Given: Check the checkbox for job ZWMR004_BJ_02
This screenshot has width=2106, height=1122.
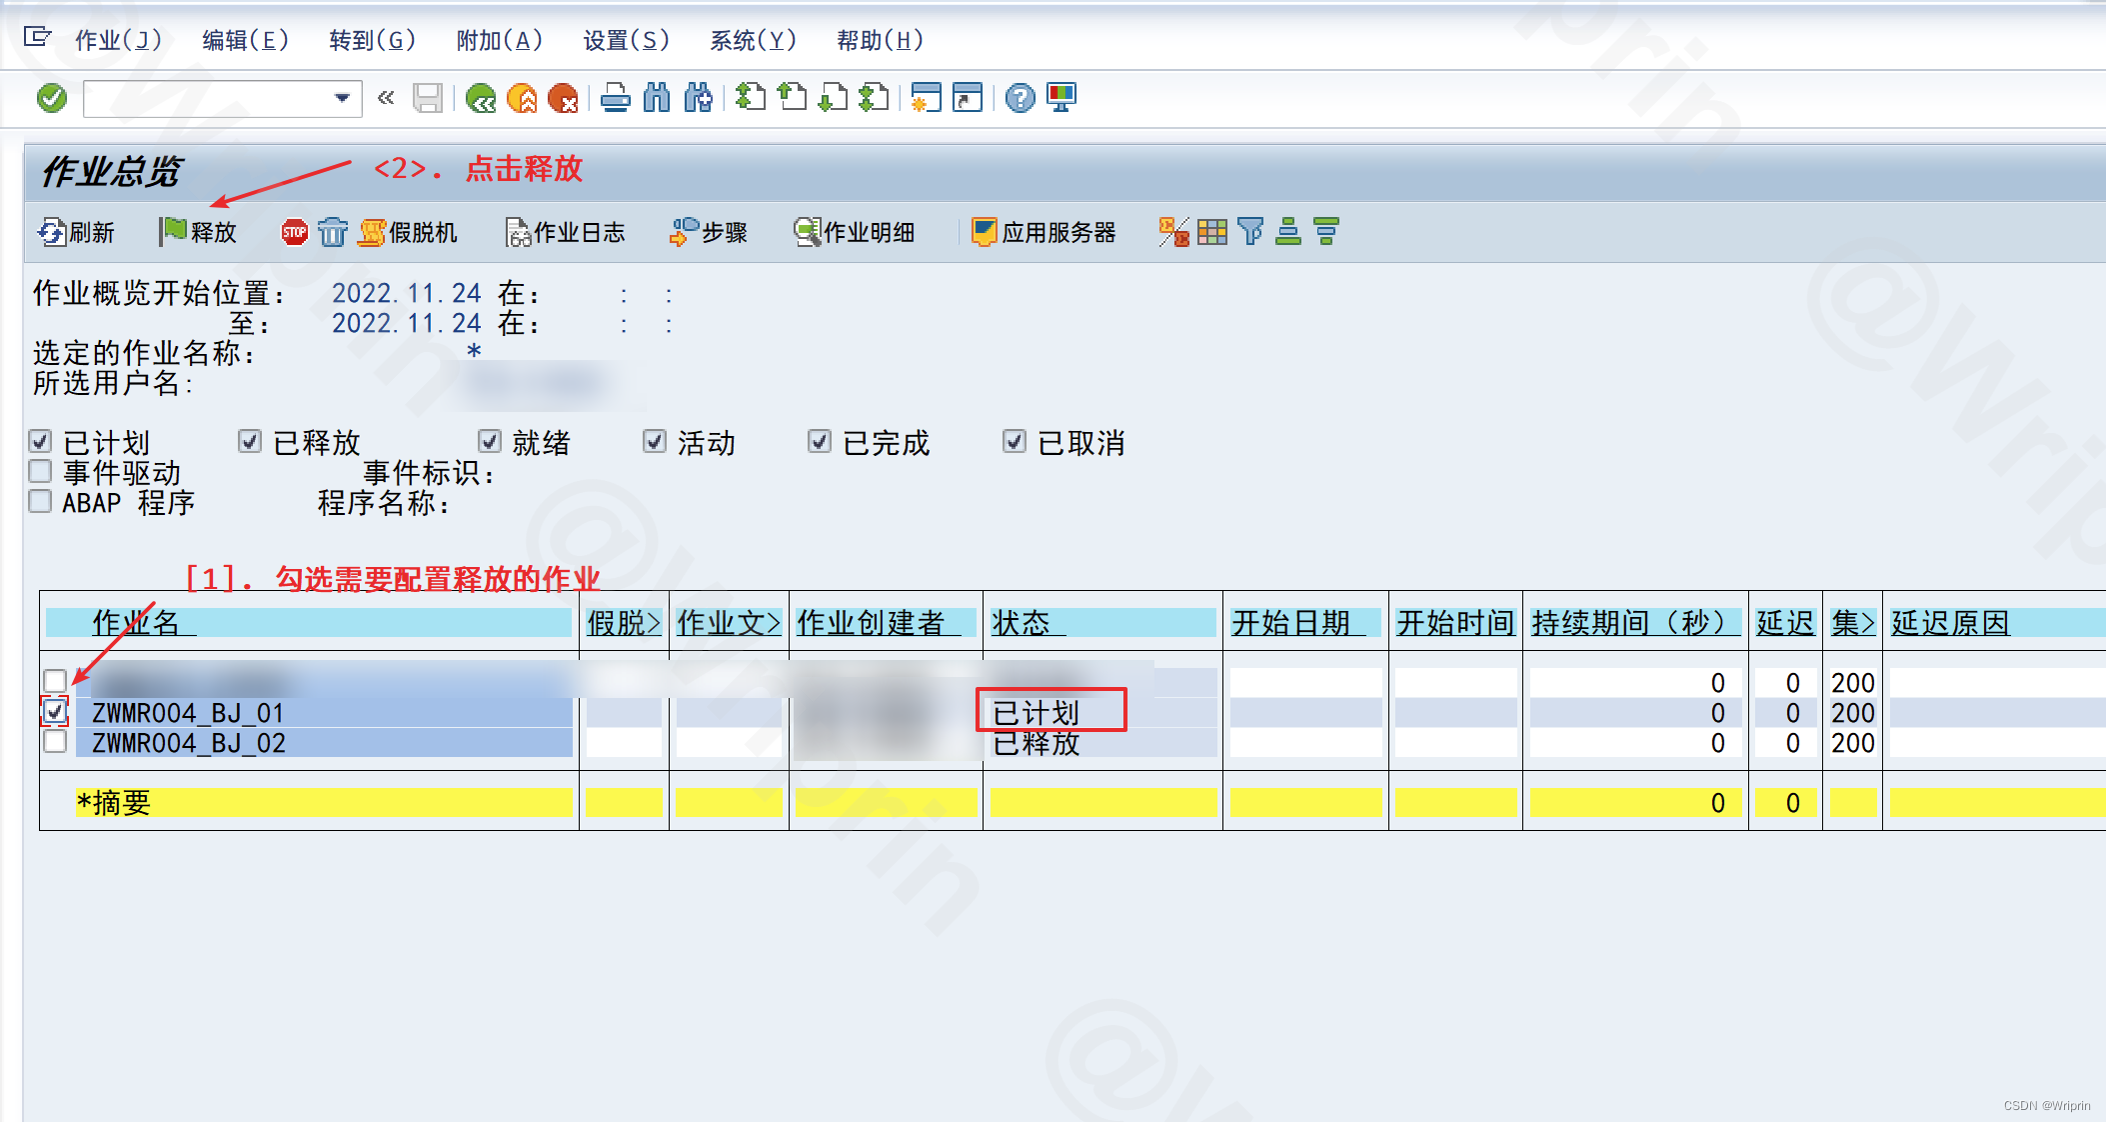Looking at the screenshot, I should (55, 743).
